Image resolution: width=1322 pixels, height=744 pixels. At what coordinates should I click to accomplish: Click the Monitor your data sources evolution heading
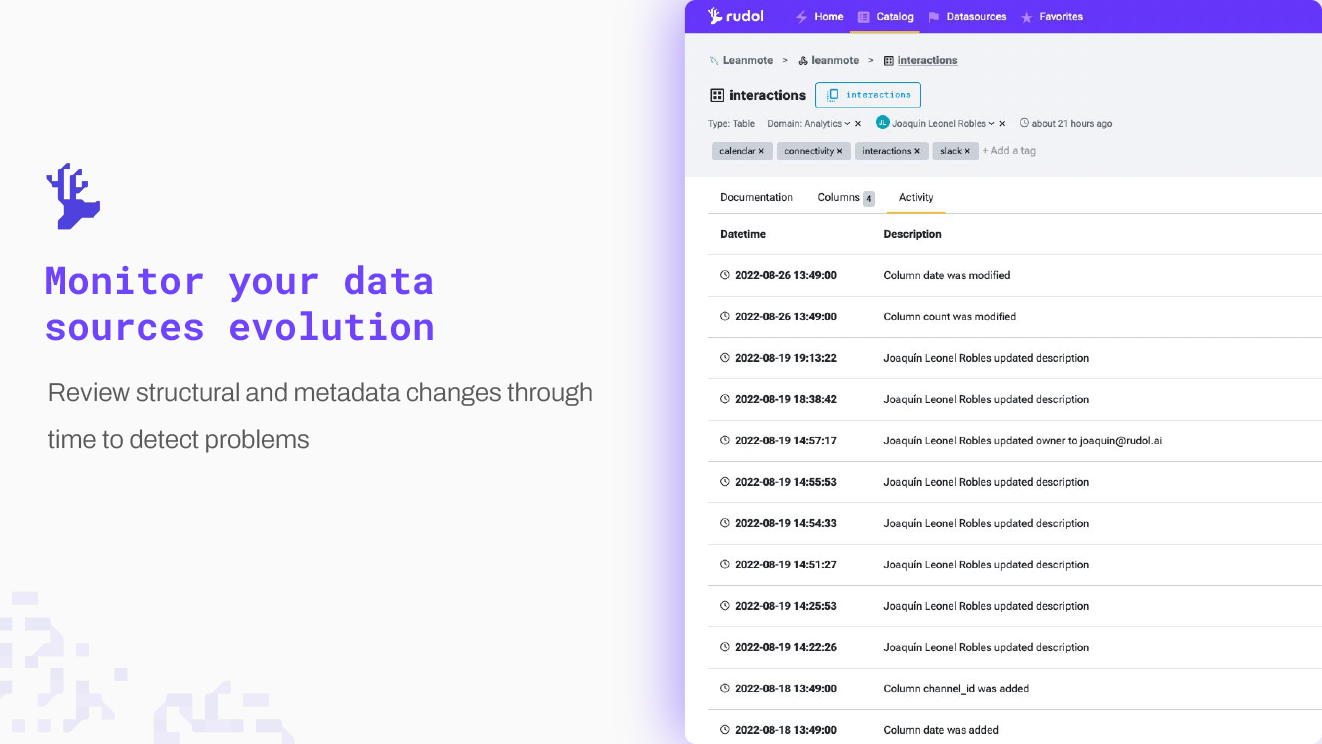point(240,304)
